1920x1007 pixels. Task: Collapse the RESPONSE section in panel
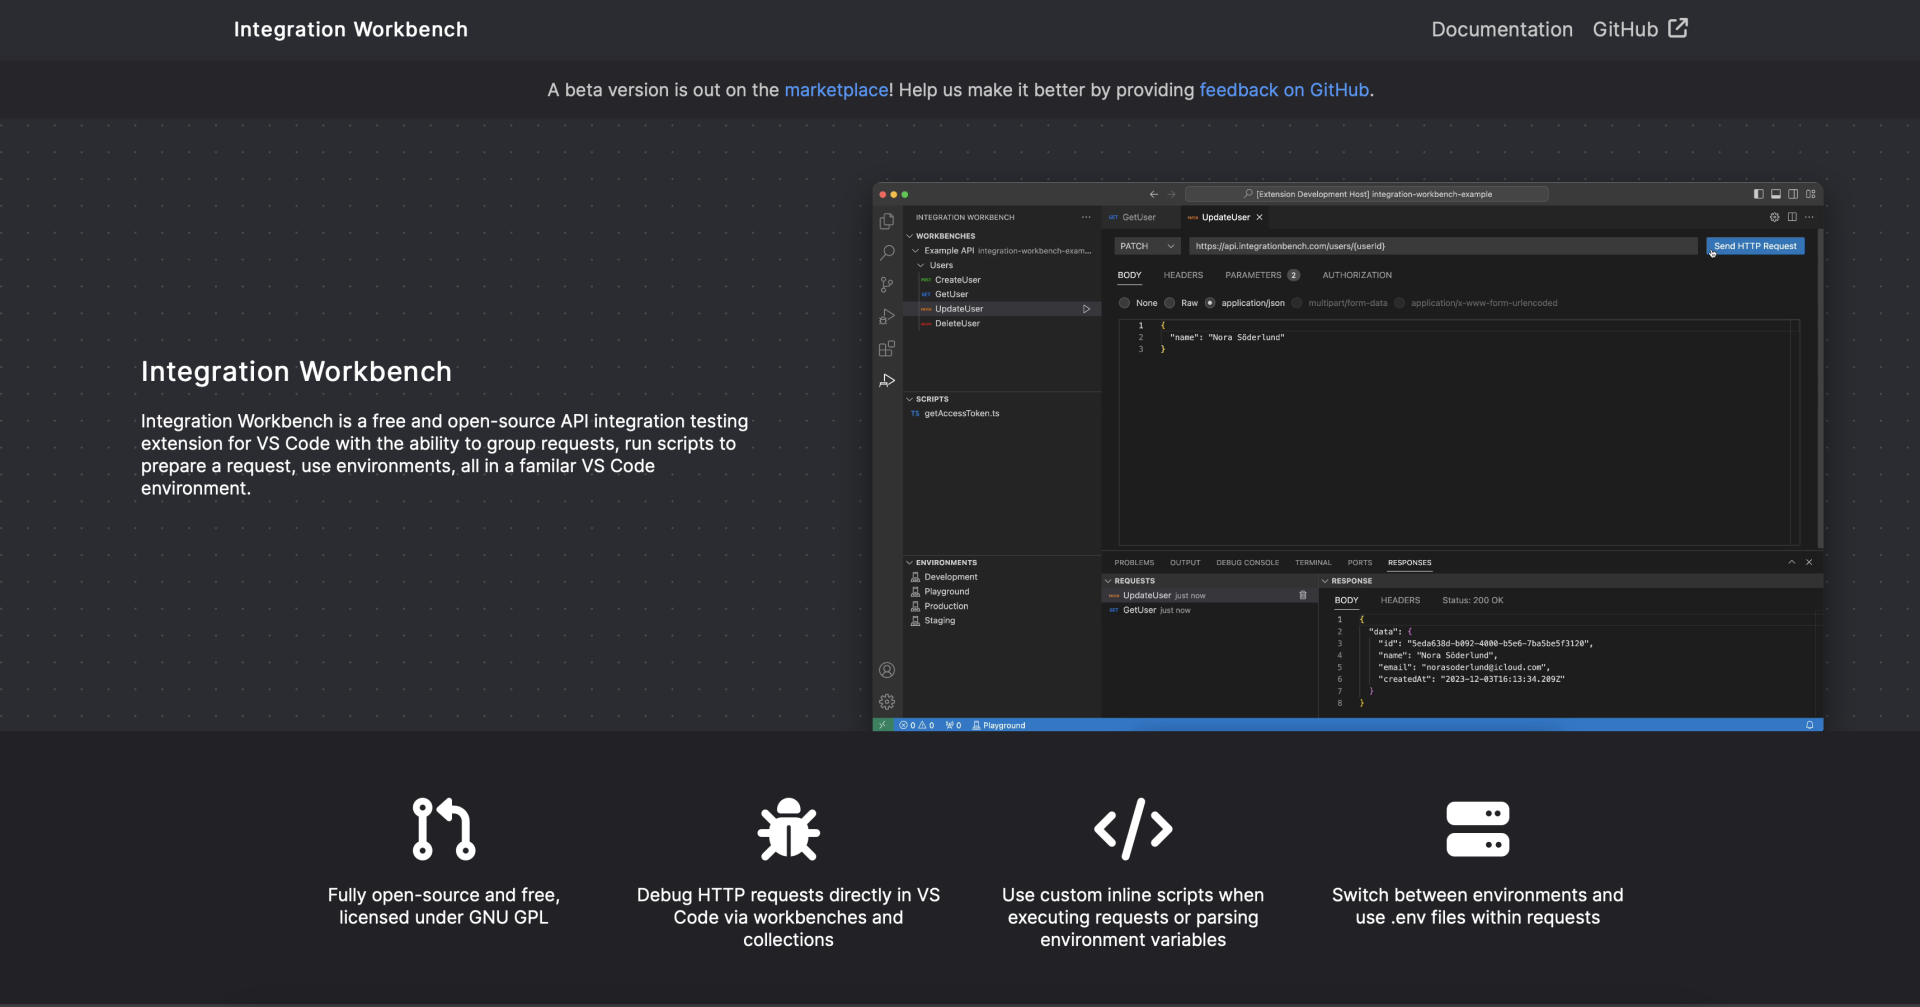1325,581
